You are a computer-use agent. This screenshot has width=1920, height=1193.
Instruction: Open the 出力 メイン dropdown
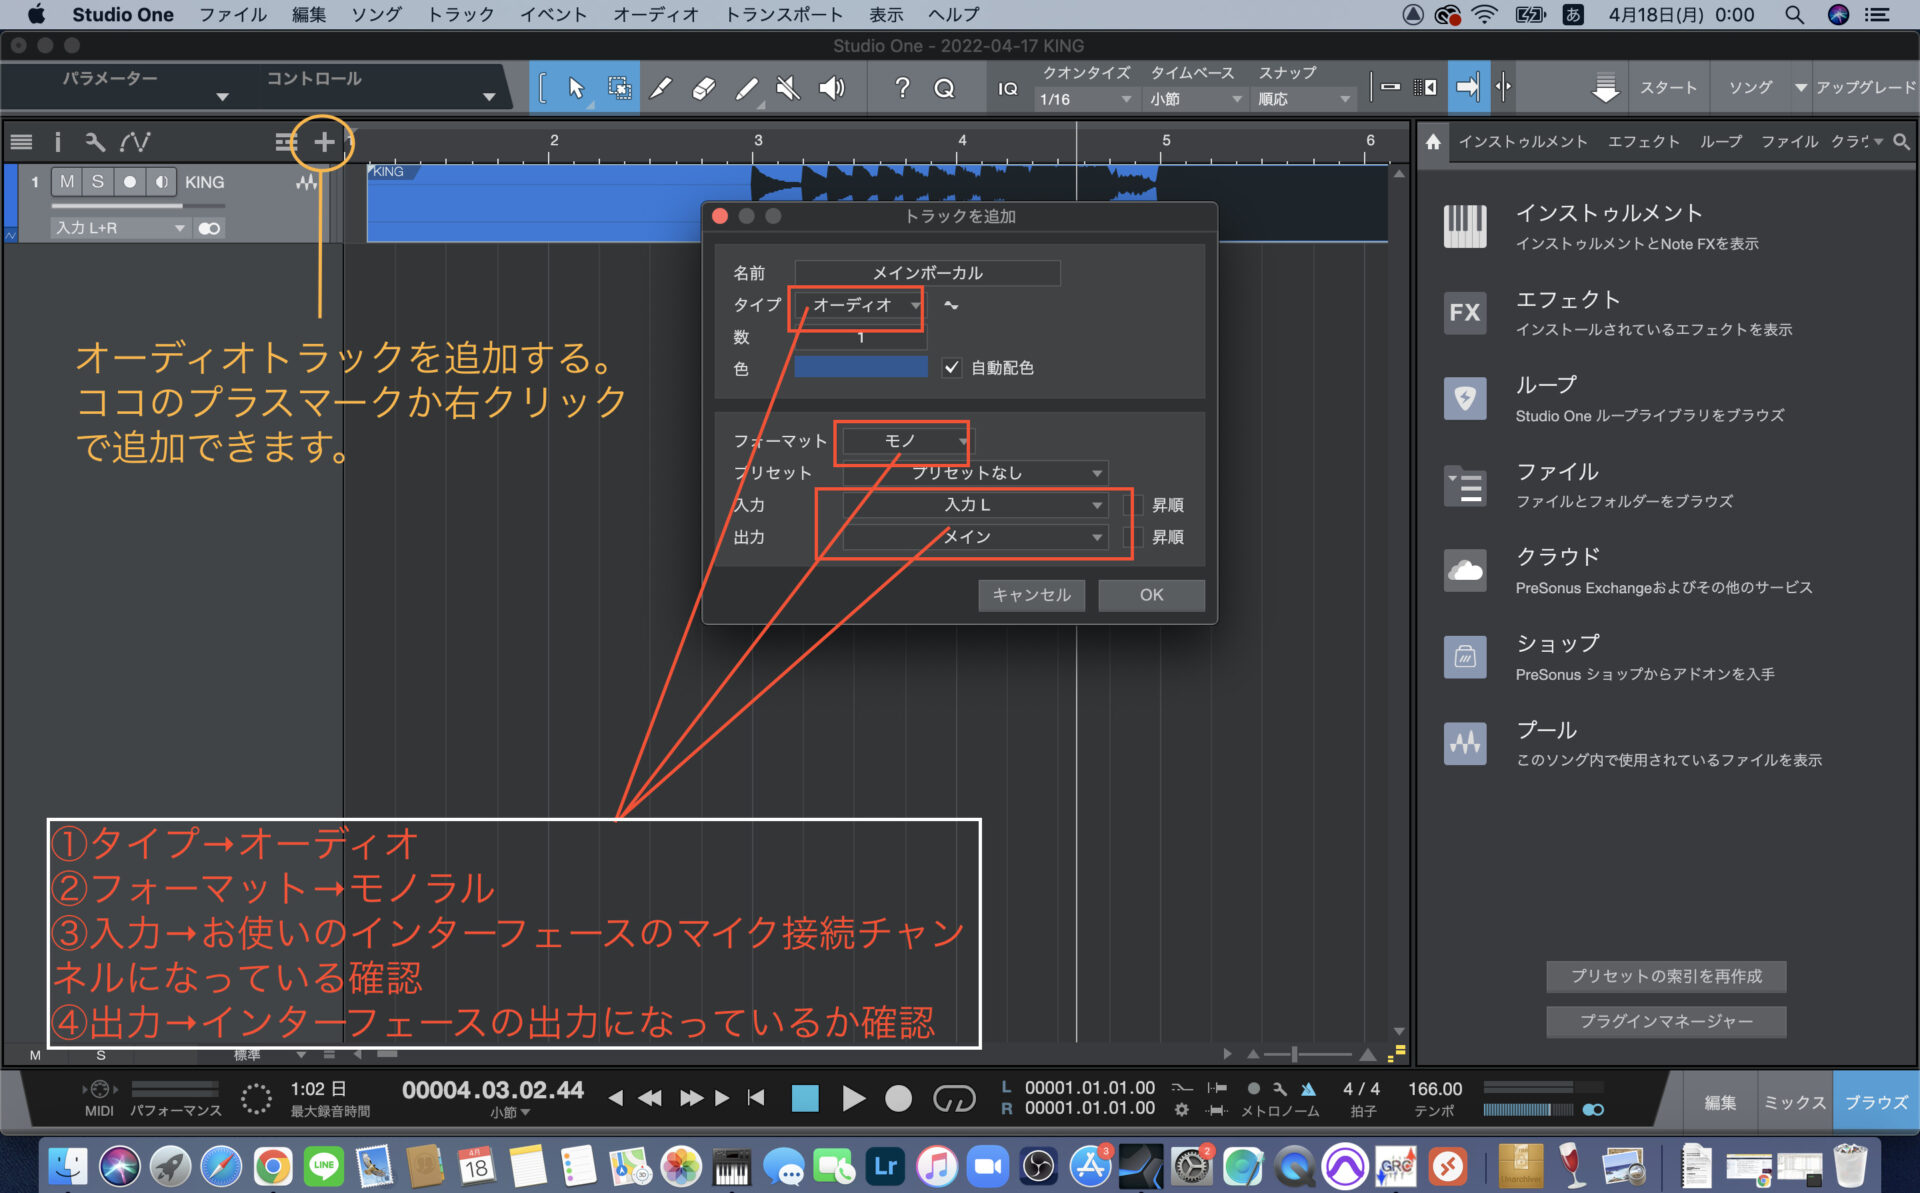pyautogui.click(x=975, y=537)
